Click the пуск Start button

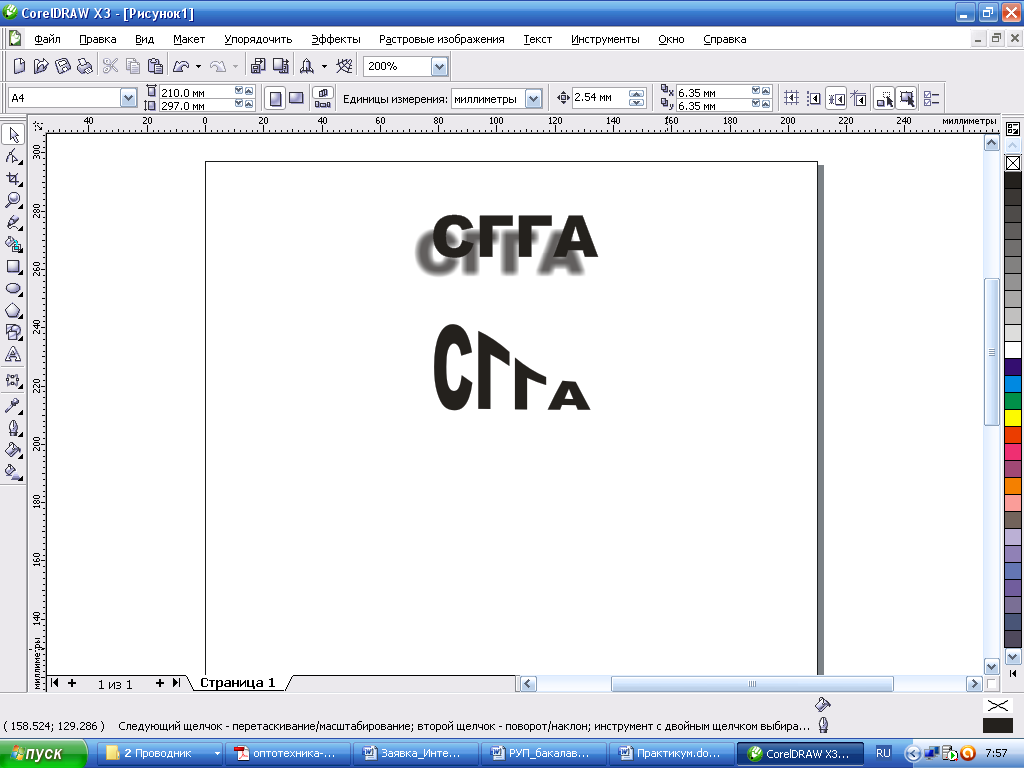coord(43,754)
